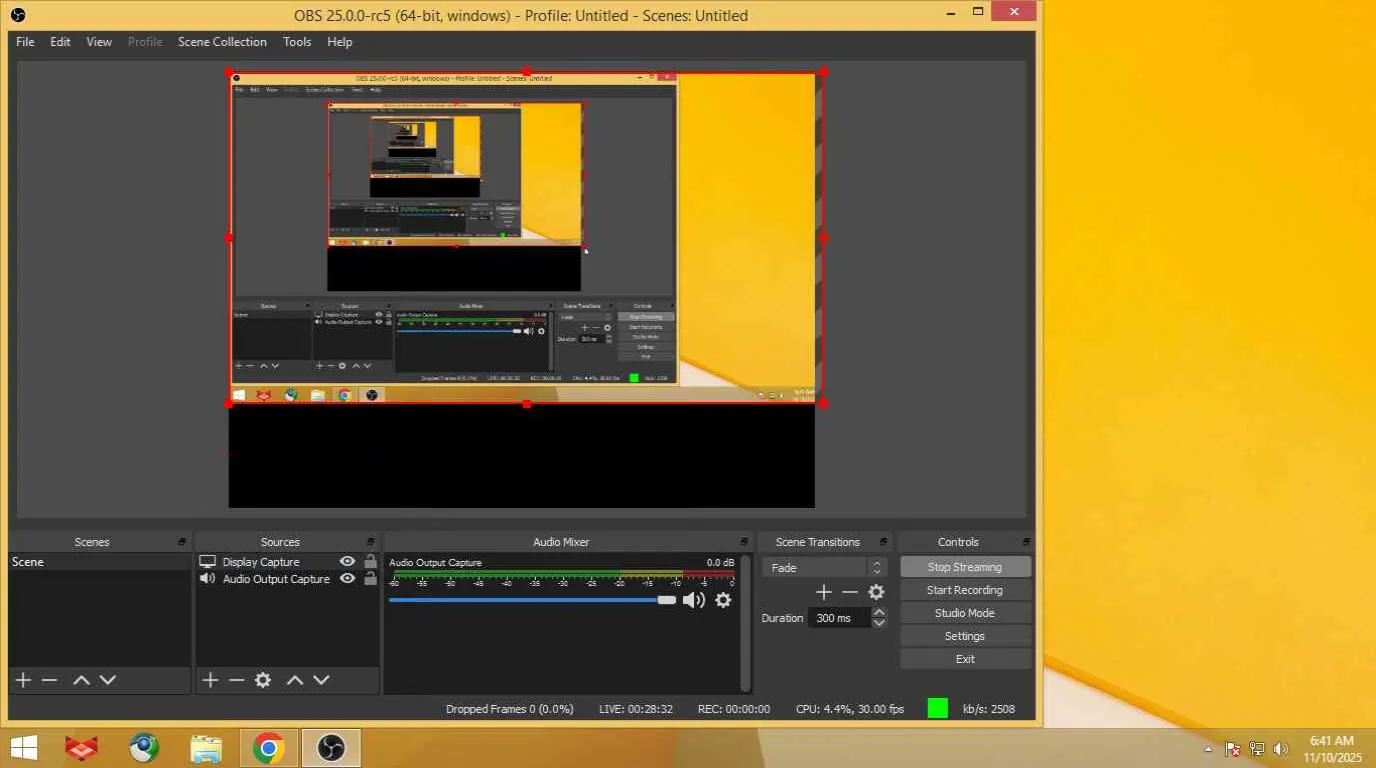Click the Dropped Frames 0 (0.0%) status text
This screenshot has height=768, width=1376.
click(510, 709)
